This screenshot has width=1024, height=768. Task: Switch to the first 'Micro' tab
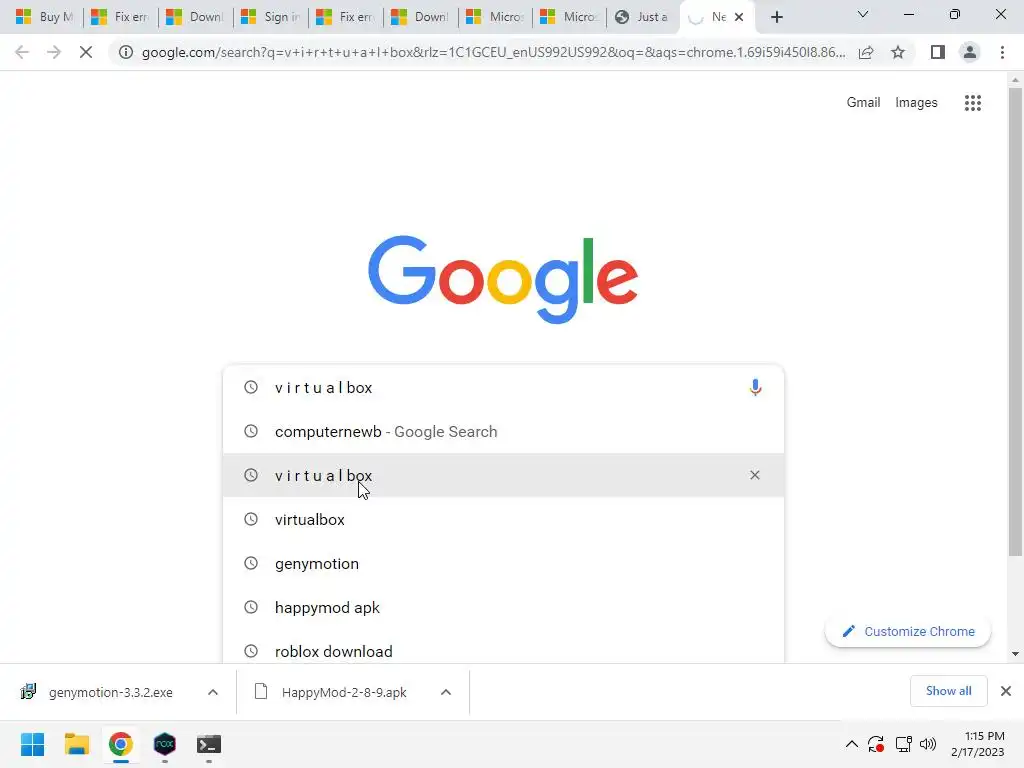pos(496,17)
